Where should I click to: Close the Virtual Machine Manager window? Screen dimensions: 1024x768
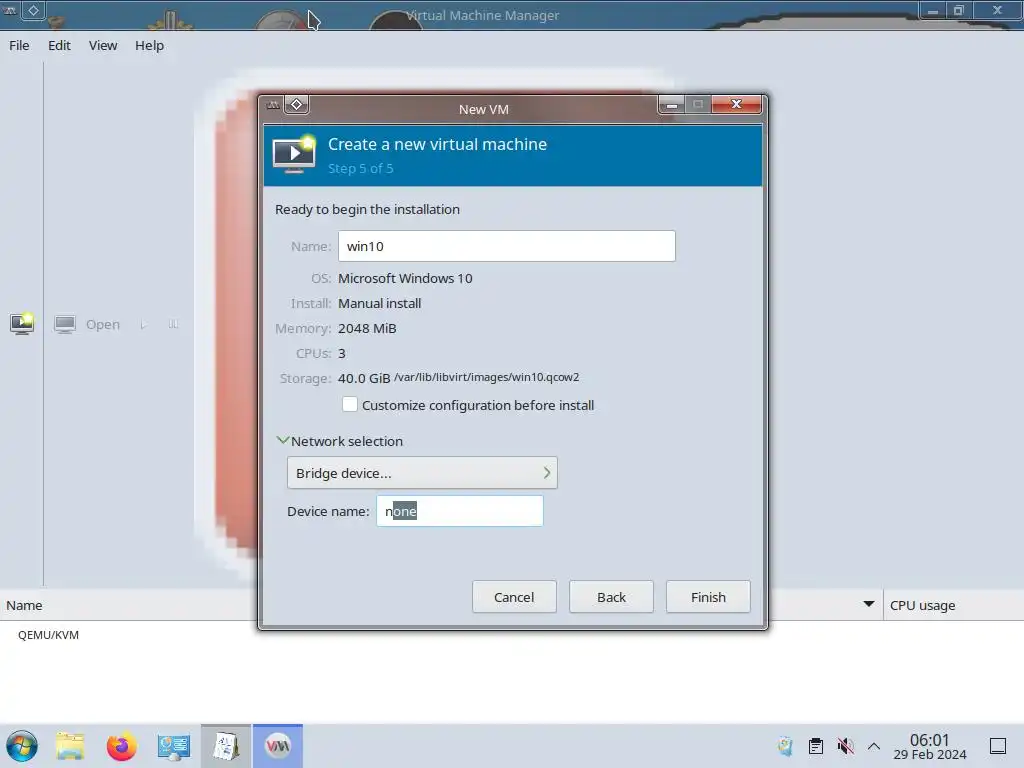point(997,10)
